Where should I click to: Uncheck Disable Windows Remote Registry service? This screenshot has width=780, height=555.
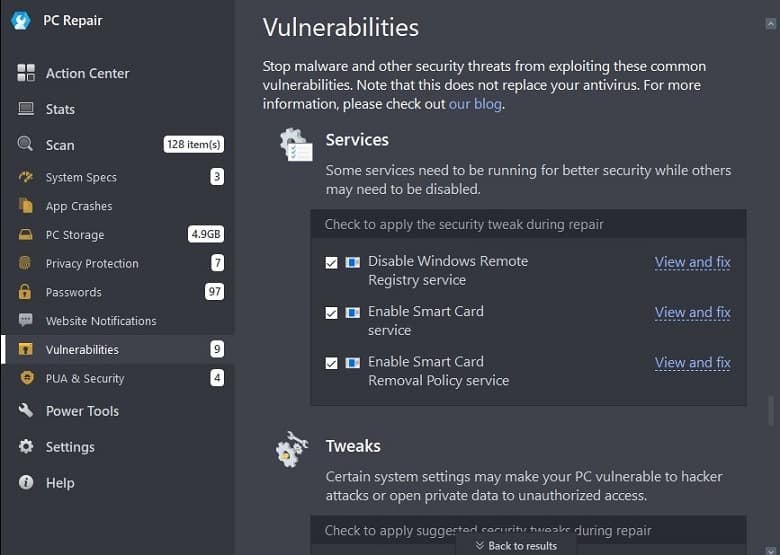pyautogui.click(x=331, y=263)
